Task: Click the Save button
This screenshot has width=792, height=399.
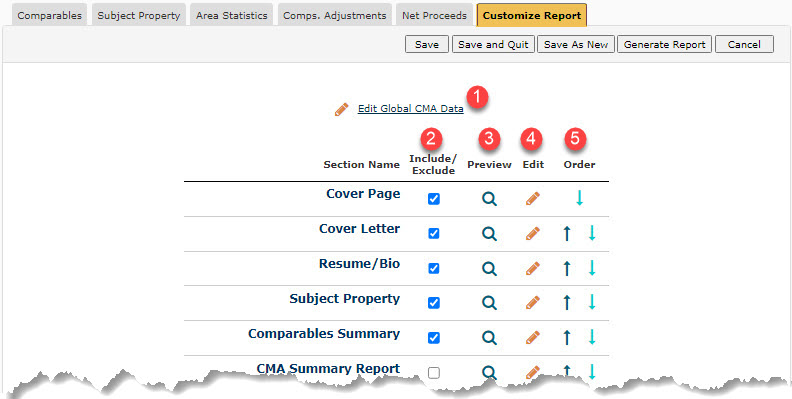Action: 427,44
